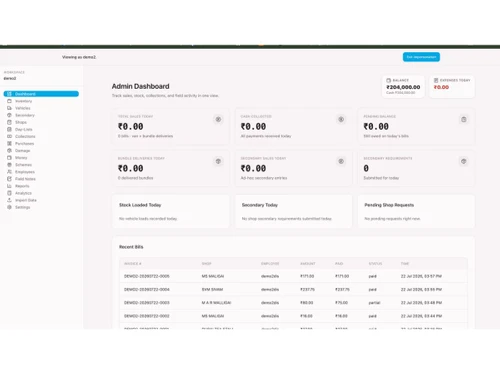Click the Inventory box icon

[9, 101]
